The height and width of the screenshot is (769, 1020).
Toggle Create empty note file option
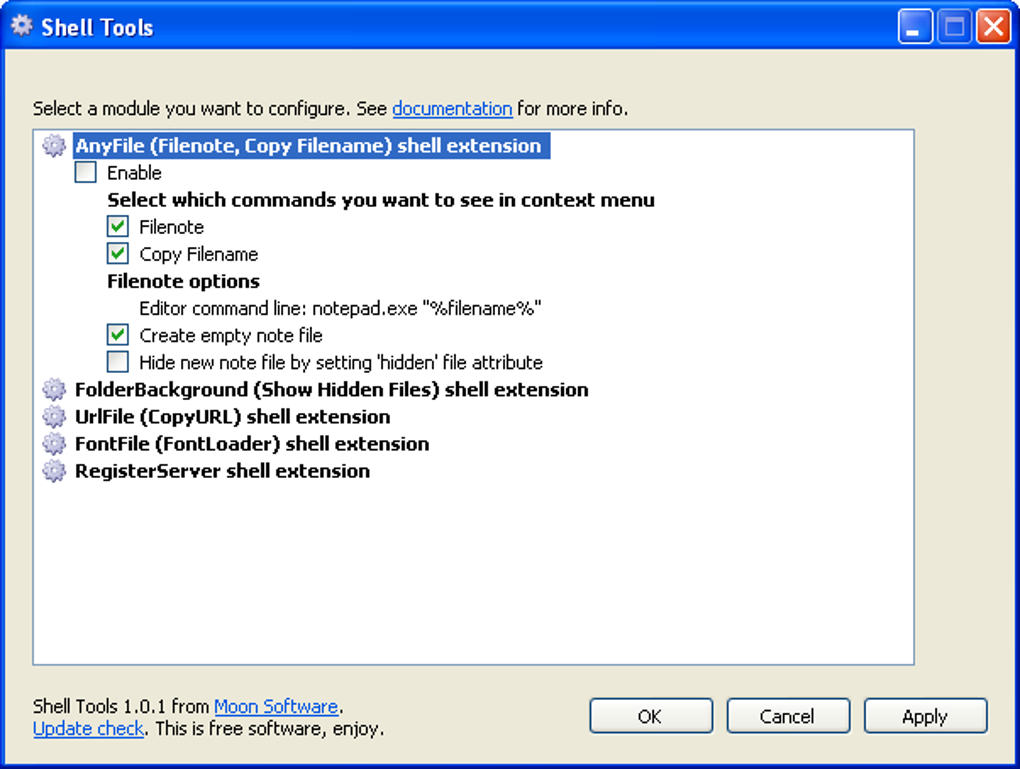pos(118,335)
